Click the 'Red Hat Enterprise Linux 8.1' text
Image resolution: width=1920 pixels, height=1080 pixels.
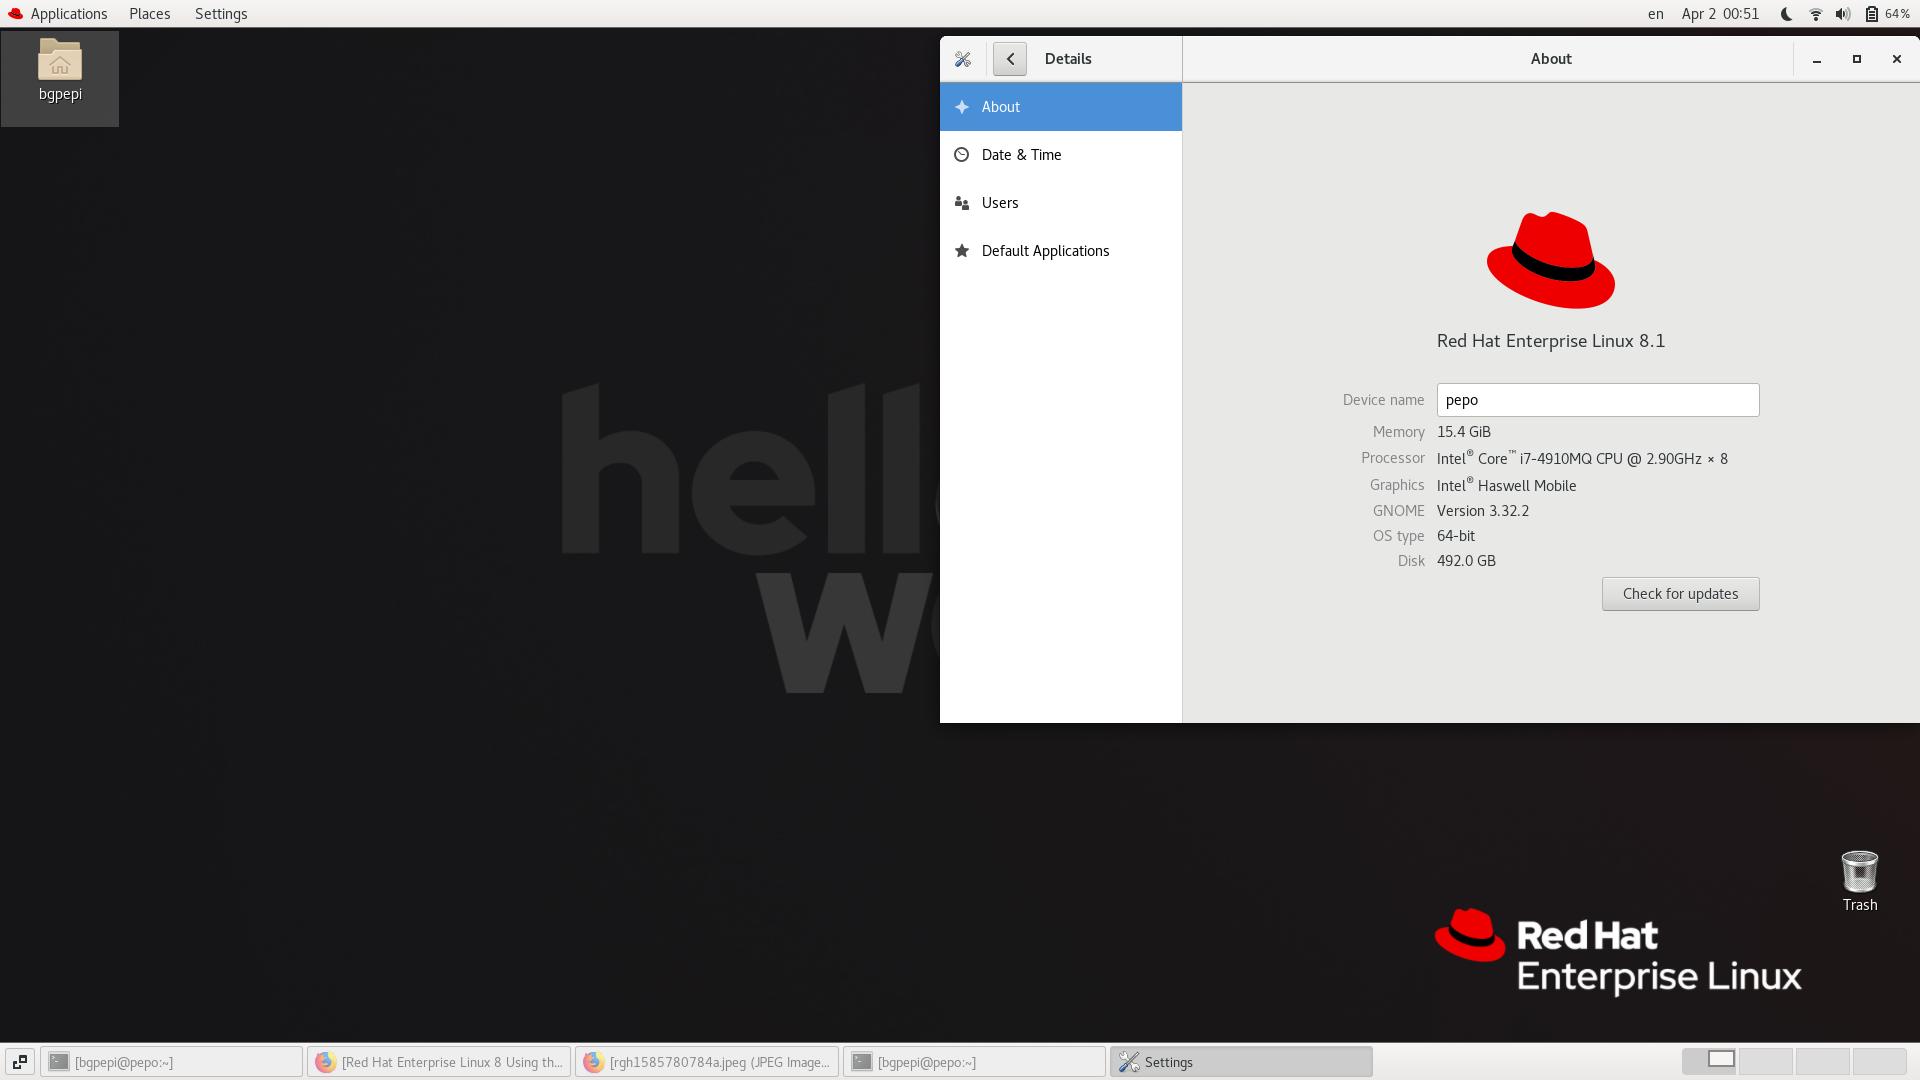(1551, 341)
